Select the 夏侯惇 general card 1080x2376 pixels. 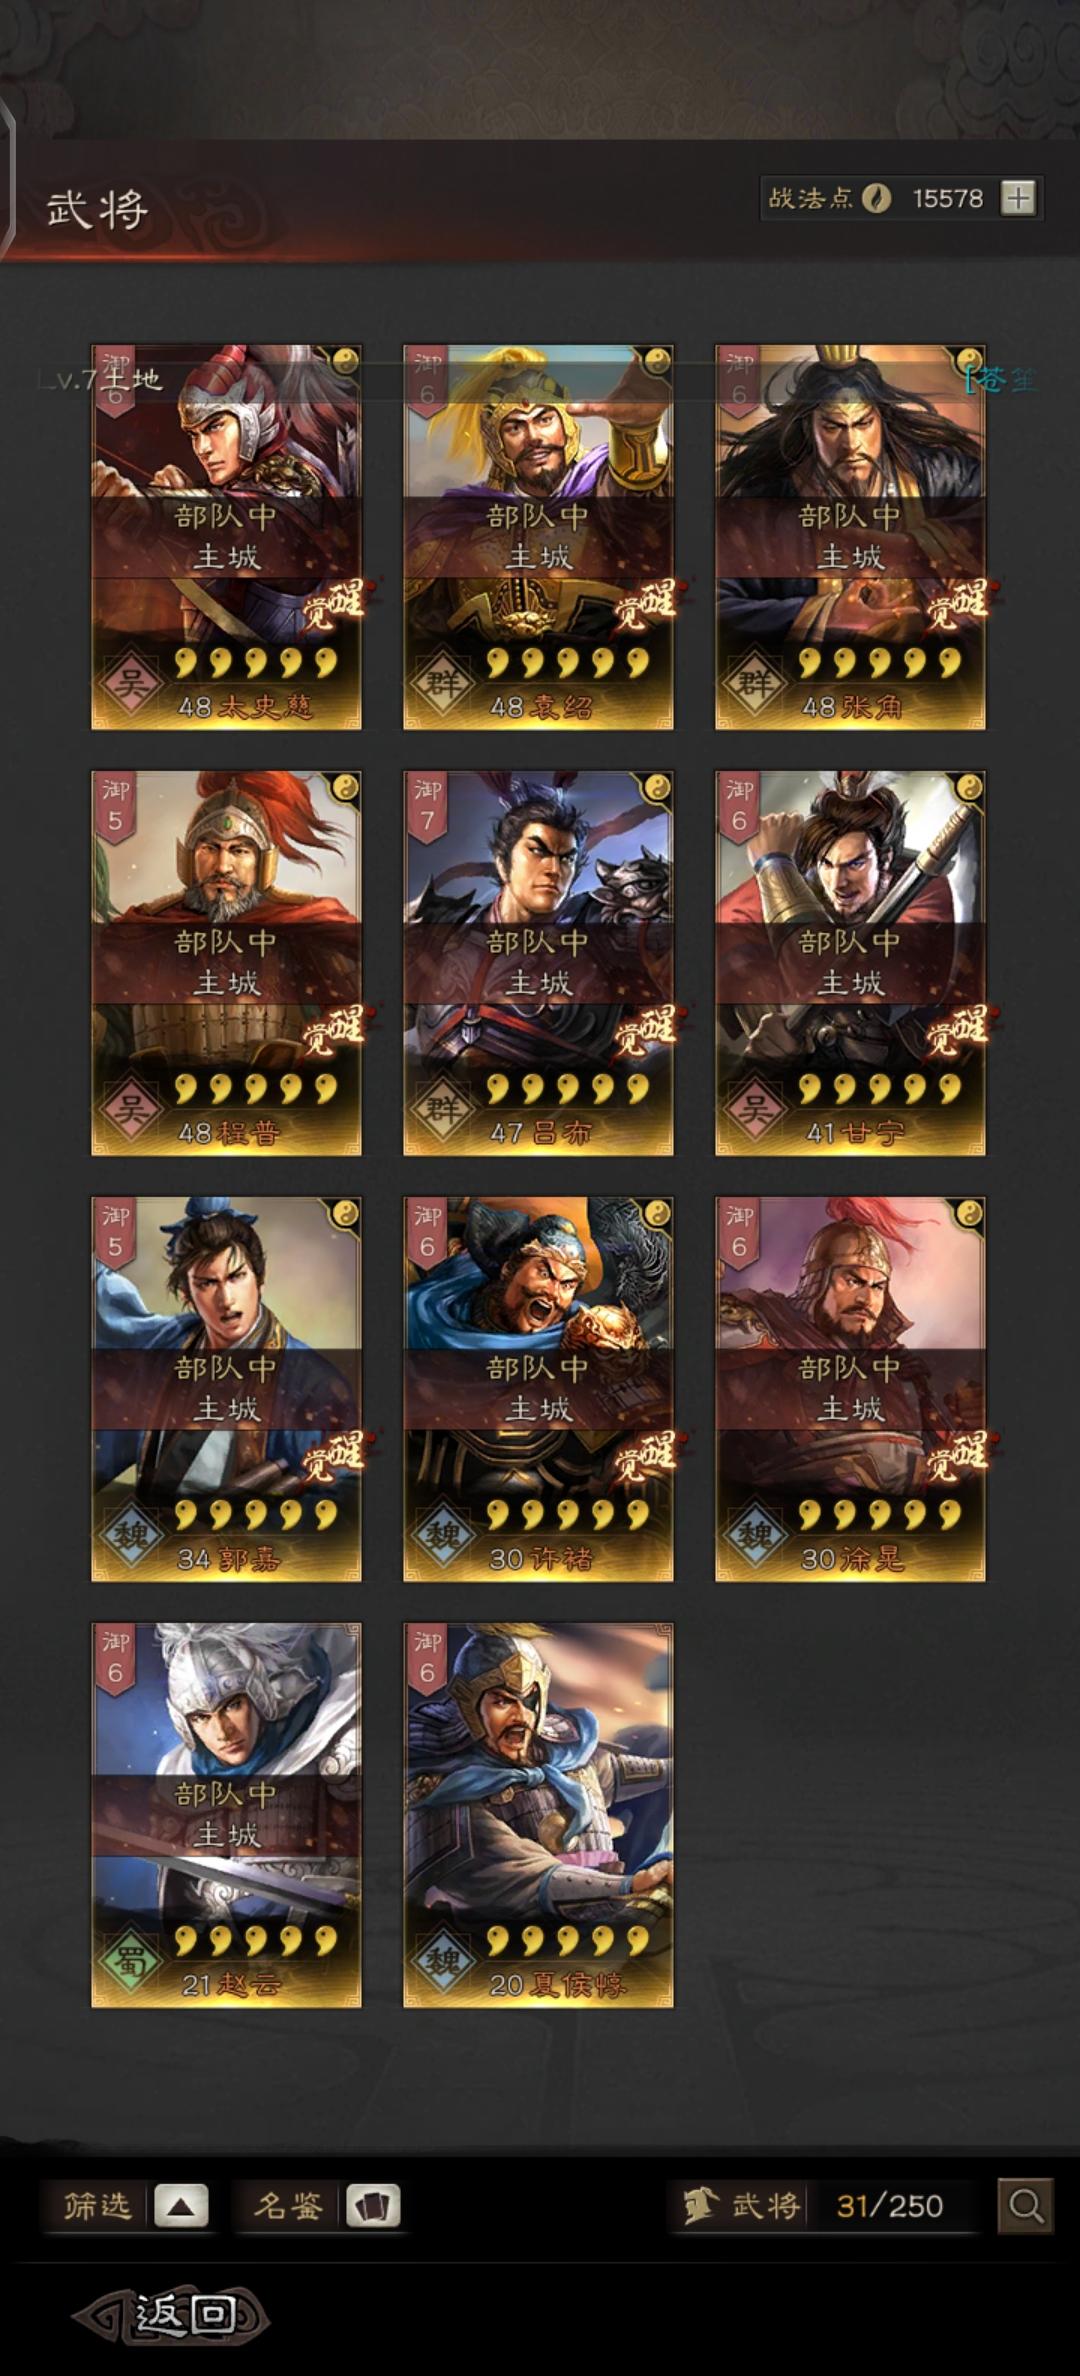[538, 1815]
